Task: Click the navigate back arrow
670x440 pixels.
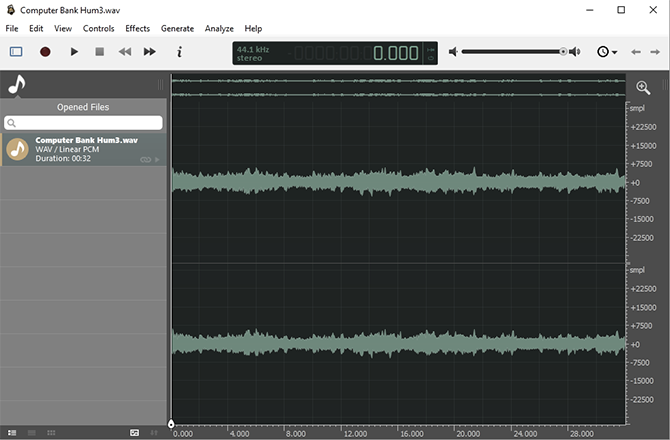Action: [x=636, y=52]
